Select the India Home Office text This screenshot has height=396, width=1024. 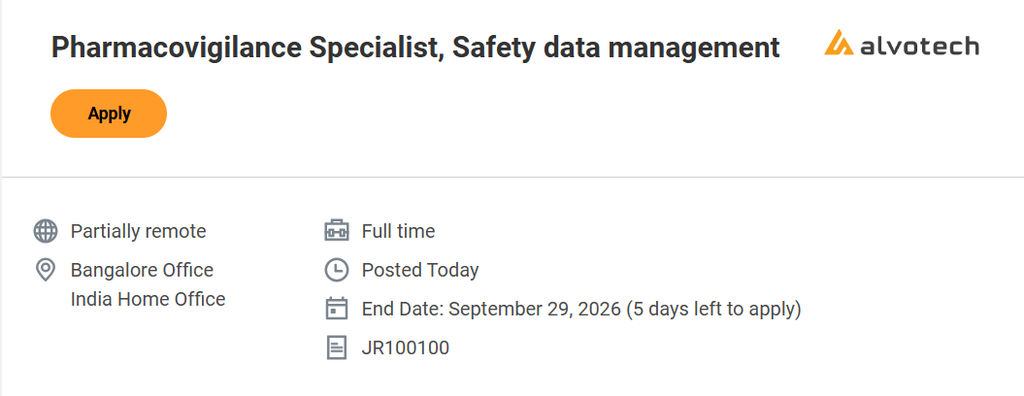pyautogui.click(x=148, y=299)
